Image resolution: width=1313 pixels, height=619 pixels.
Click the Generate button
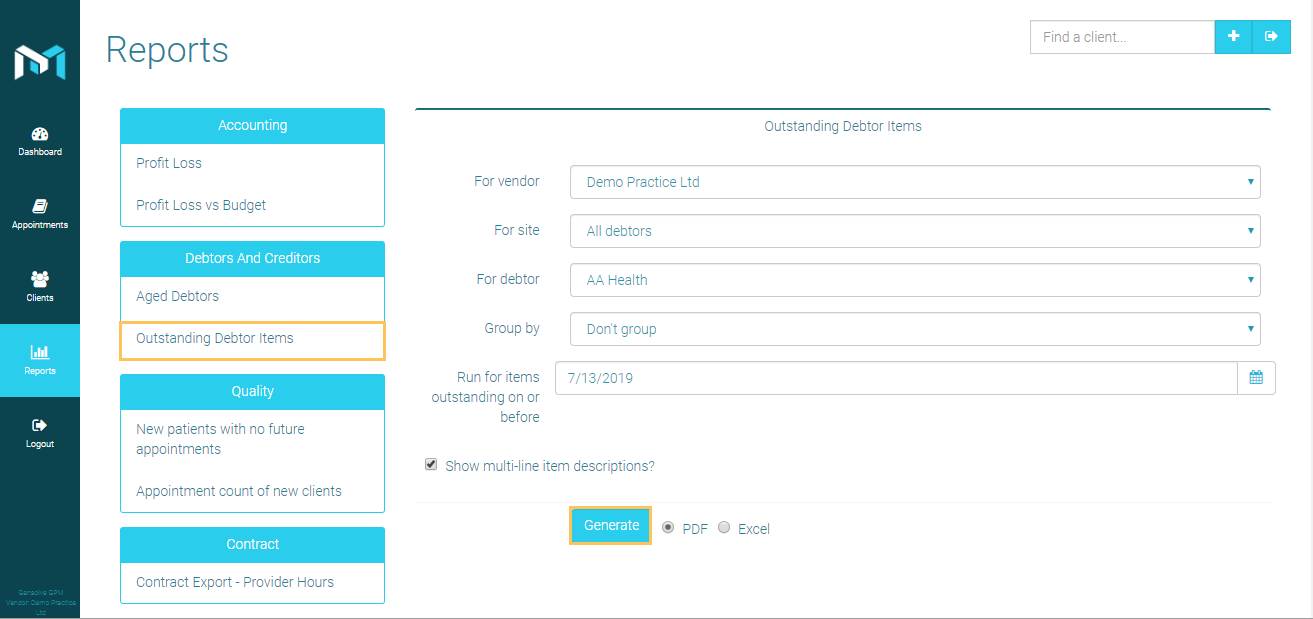610,525
